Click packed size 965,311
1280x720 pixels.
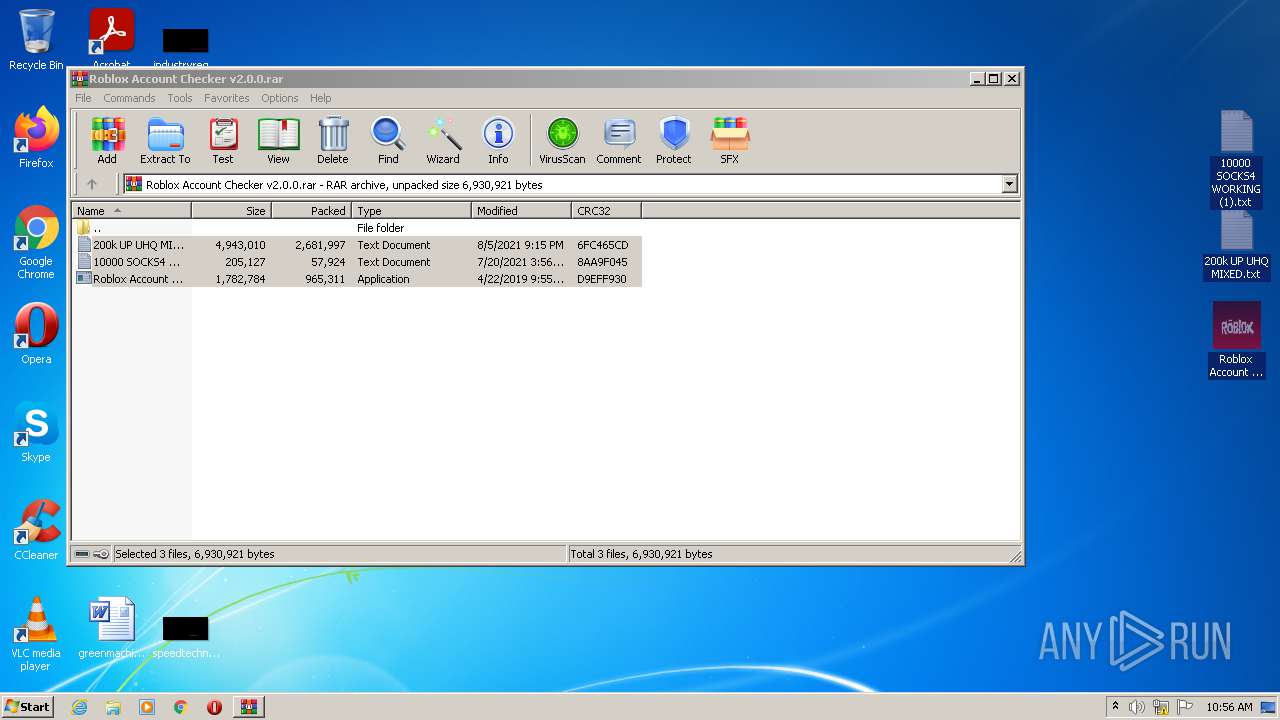click(x=325, y=279)
